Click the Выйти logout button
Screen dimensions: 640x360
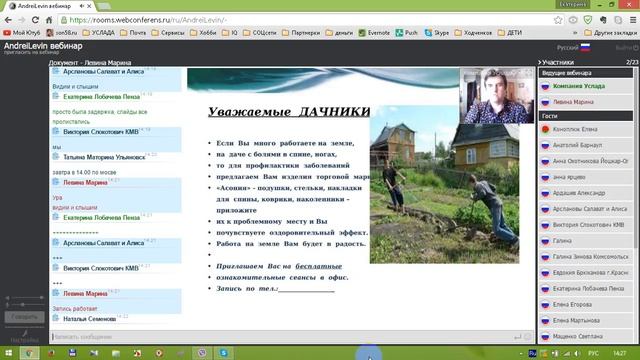627,48
